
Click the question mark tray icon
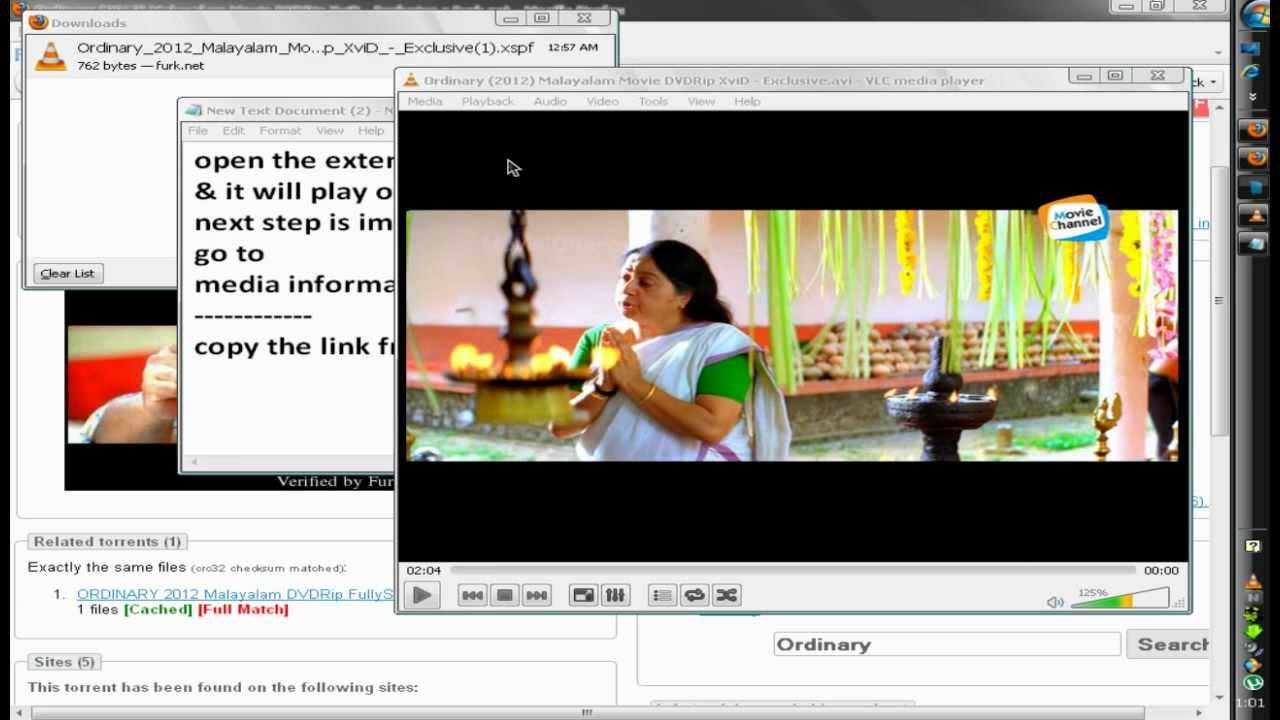(1253, 546)
